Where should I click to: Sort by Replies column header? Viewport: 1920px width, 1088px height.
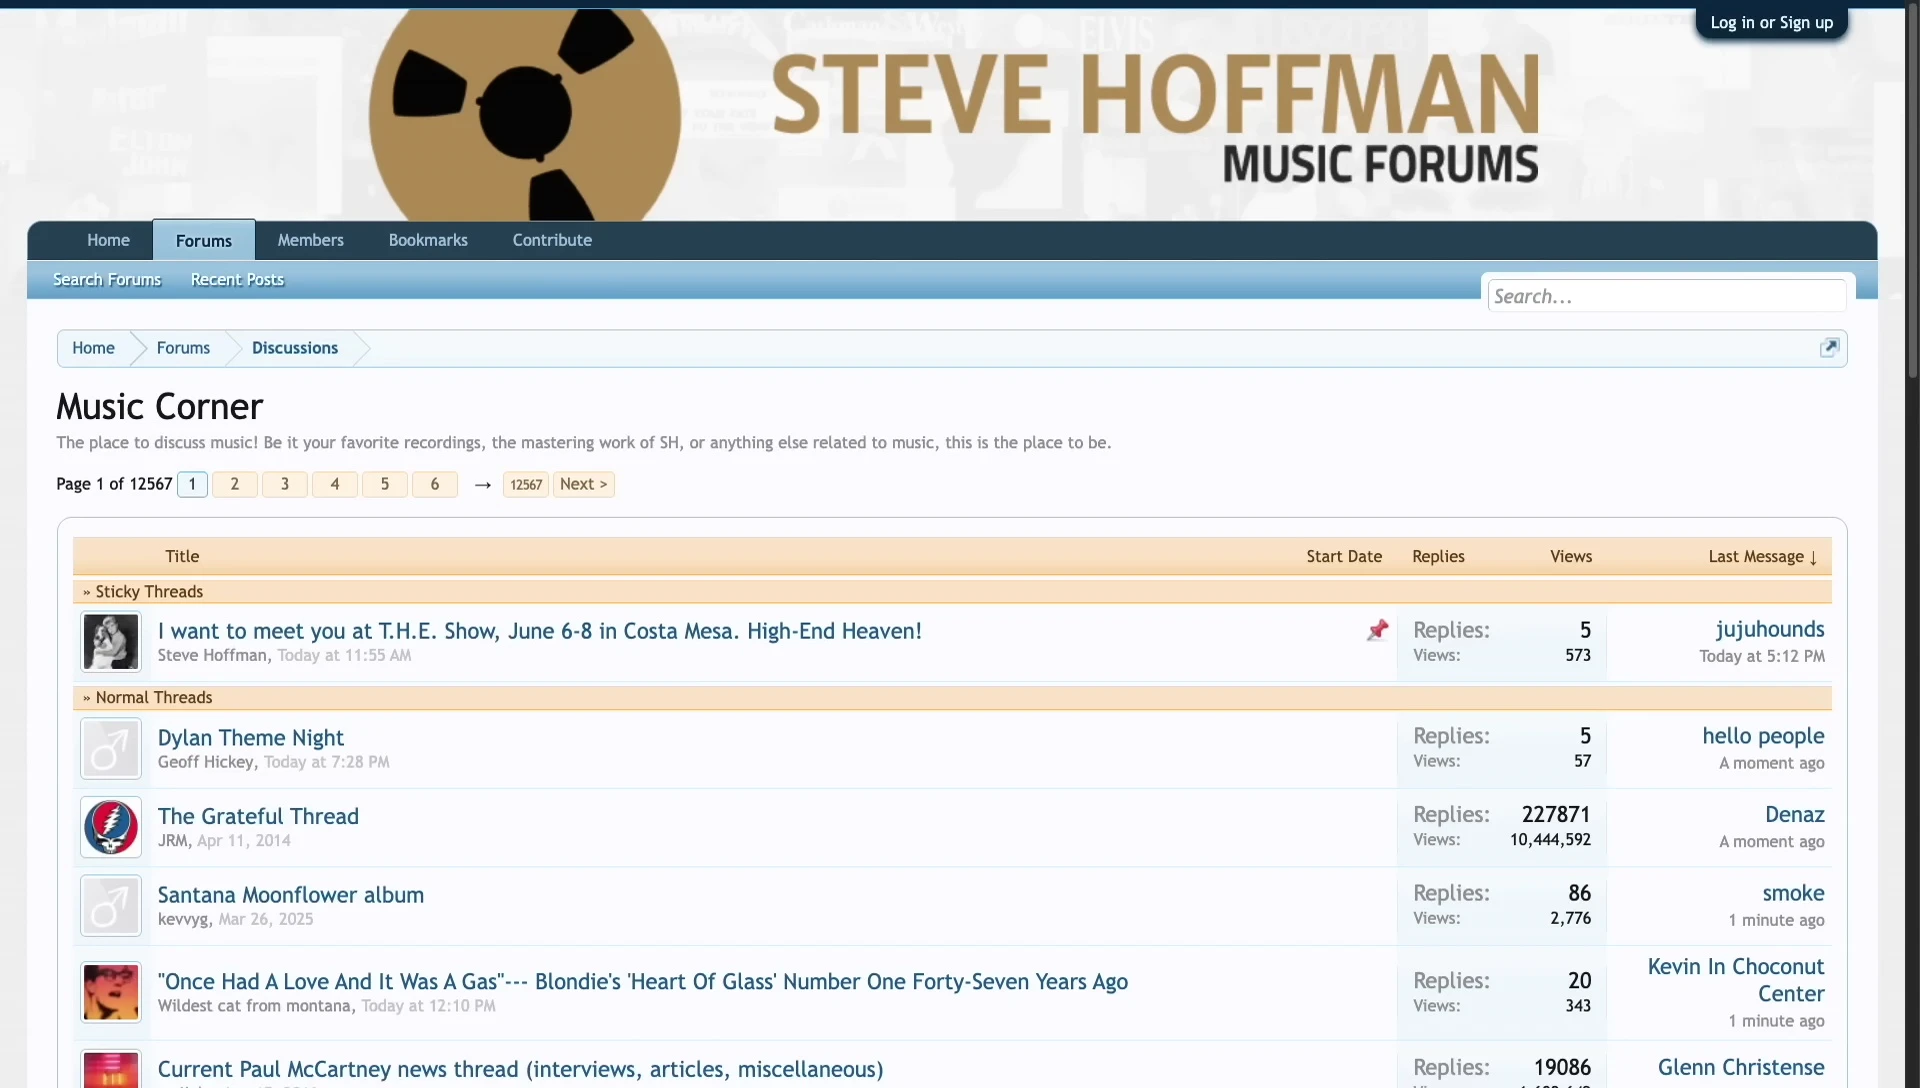1438,556
